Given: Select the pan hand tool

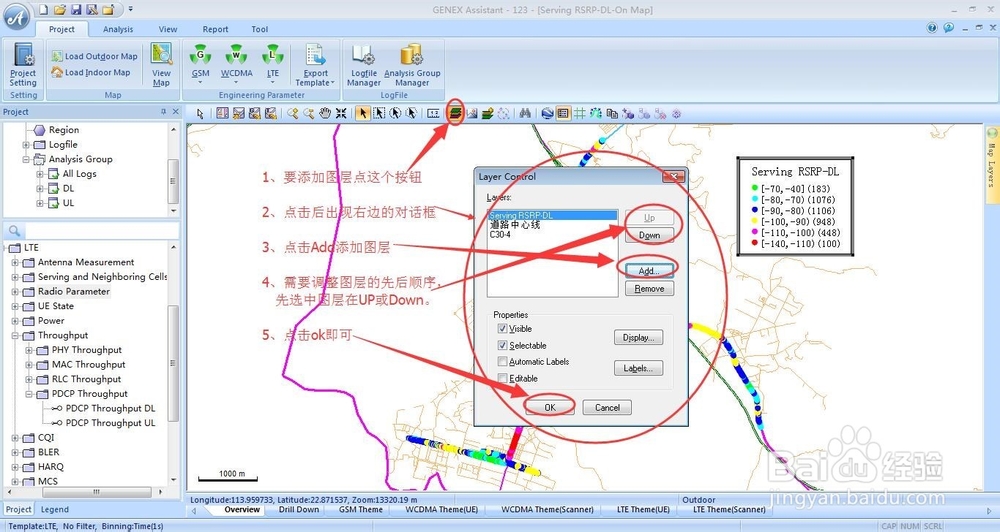Looking at the screenshot, I should [x=325, y=114].
